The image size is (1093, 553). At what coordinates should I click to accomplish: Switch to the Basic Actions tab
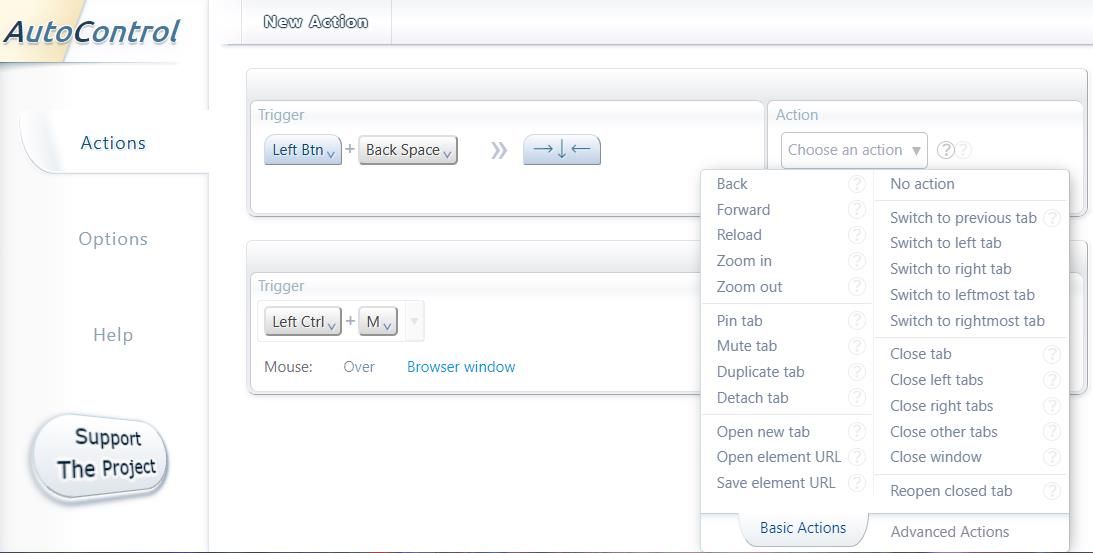pyautogui.click(x=802, y=528)
